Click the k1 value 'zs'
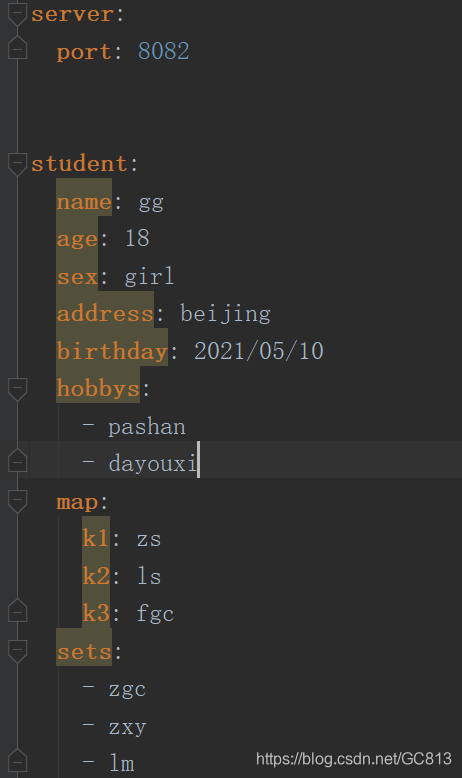 tap(149, 539)
